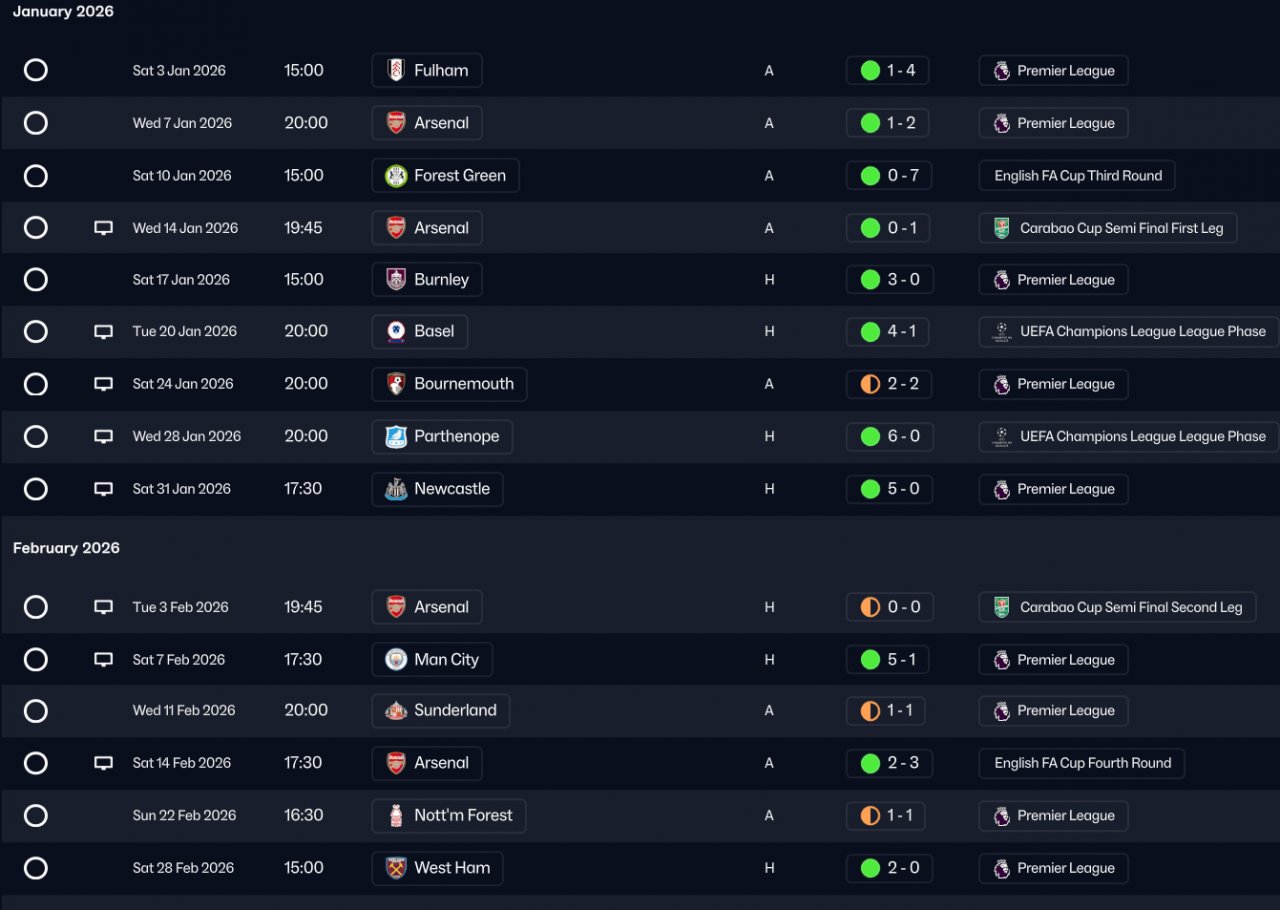Click the Sunderland club badge icon
The width and height of the screenshot is (1280, 910).
396,711
